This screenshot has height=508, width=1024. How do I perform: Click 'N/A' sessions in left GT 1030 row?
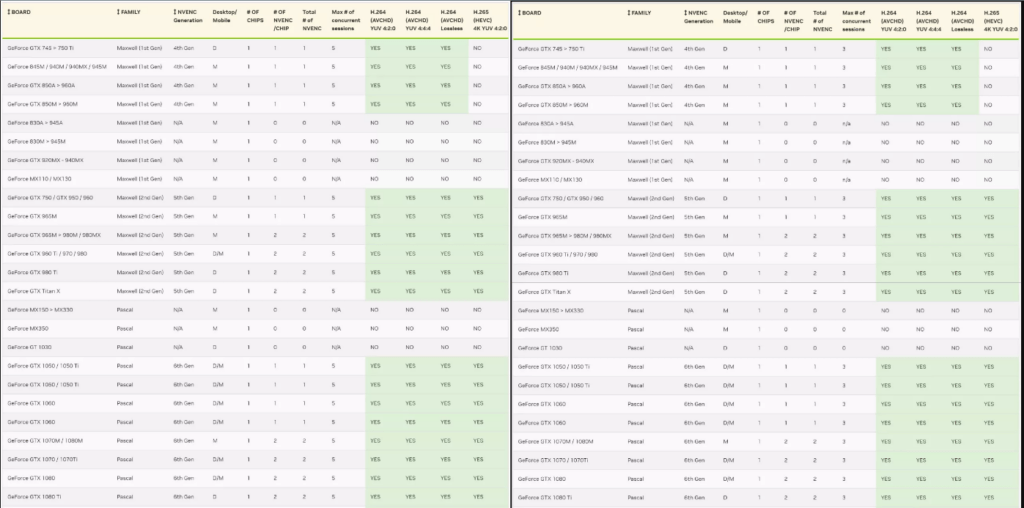point(336,347)
